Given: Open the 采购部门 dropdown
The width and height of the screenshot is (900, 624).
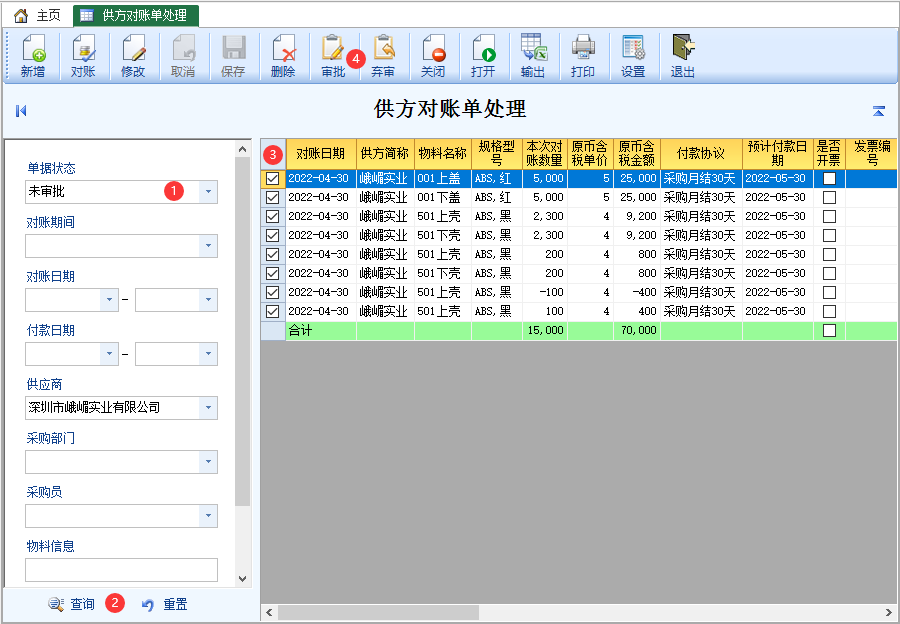Looking at the screenshot, I should pos(208,462).
